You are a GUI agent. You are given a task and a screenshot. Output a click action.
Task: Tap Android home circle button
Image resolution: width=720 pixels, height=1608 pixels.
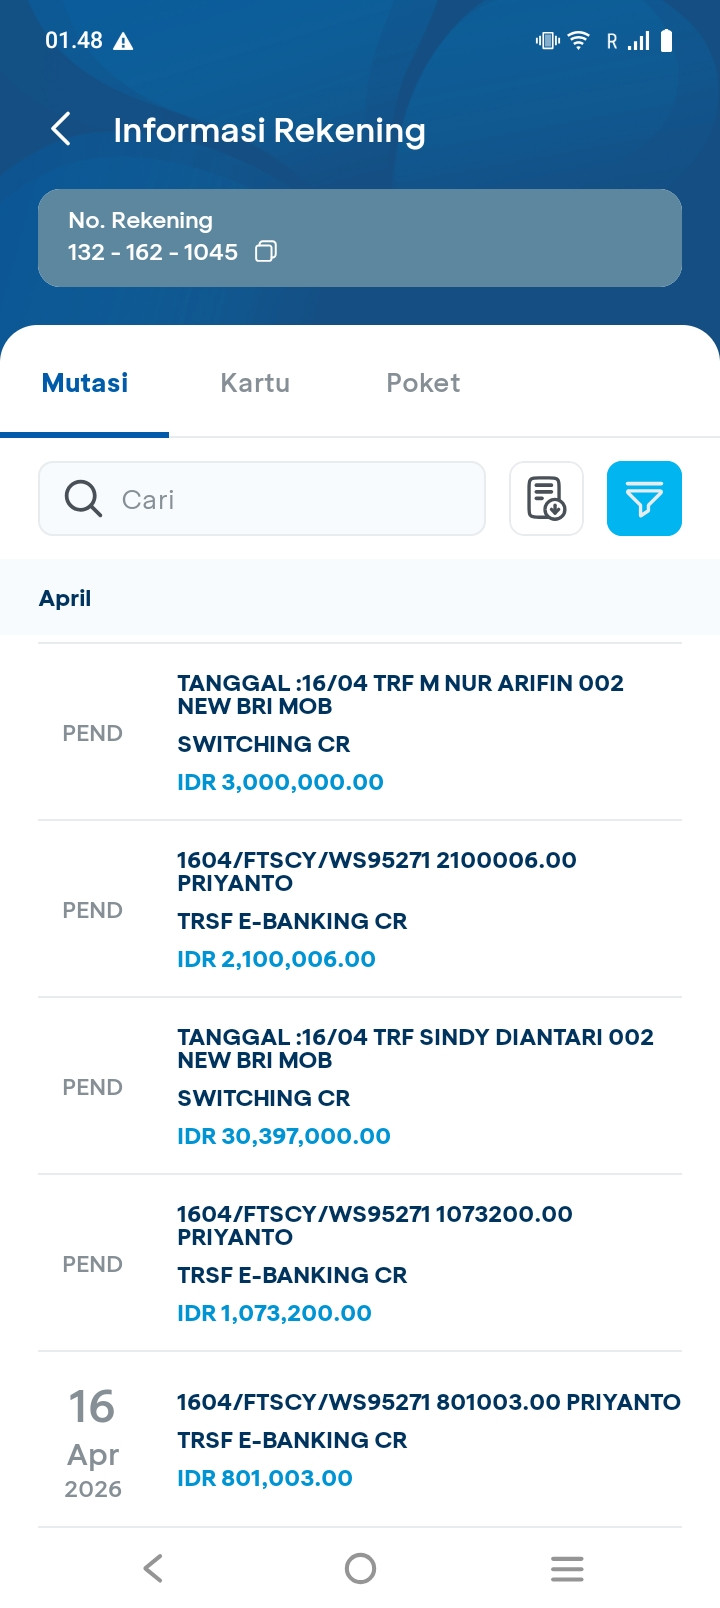point(360,1568)
